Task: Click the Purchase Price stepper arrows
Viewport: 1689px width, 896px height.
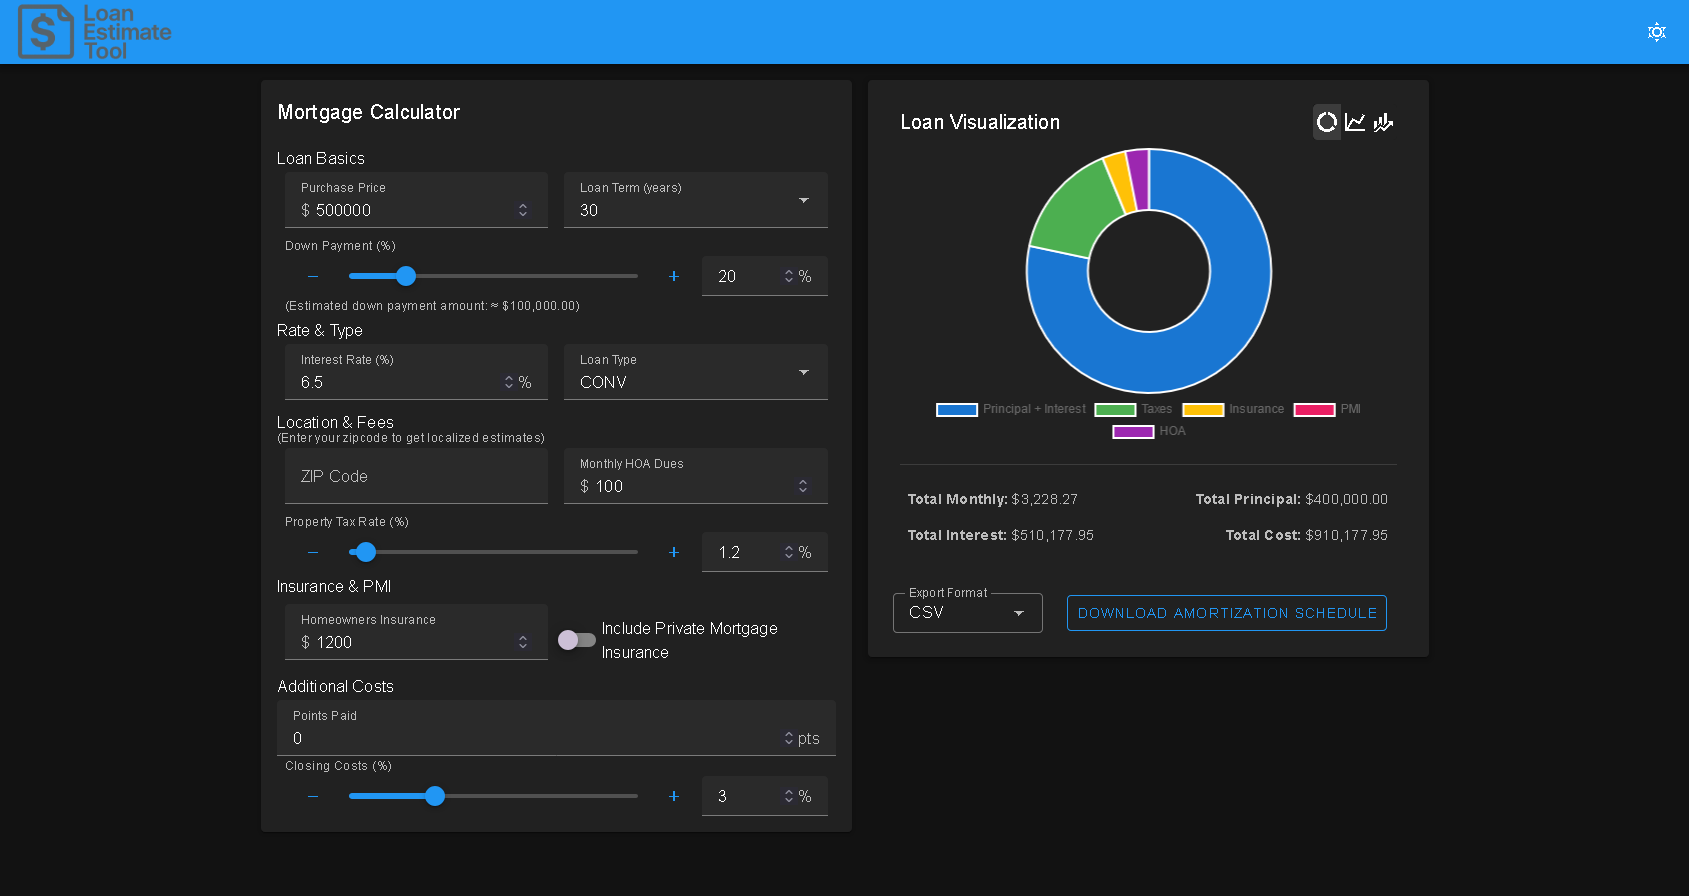Action: pyautogui.click(x=523, y=210)
